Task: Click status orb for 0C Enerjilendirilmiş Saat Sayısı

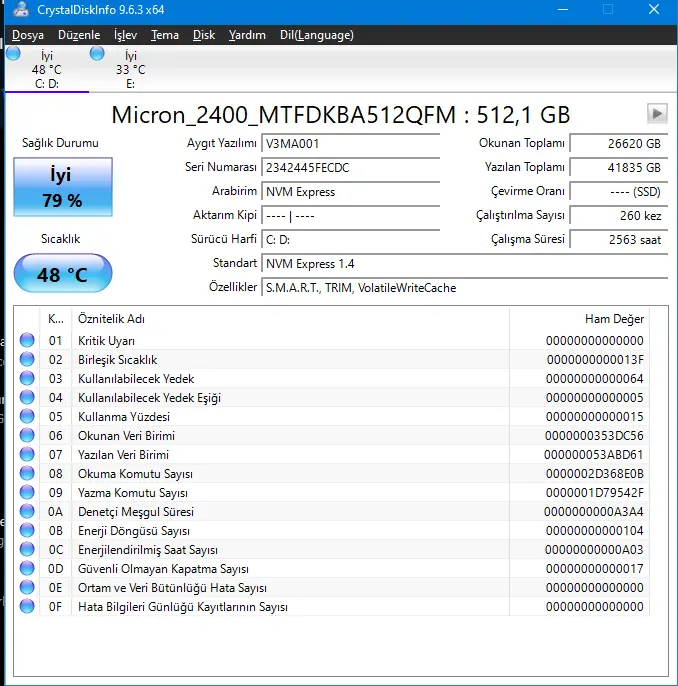Action: 27,550
